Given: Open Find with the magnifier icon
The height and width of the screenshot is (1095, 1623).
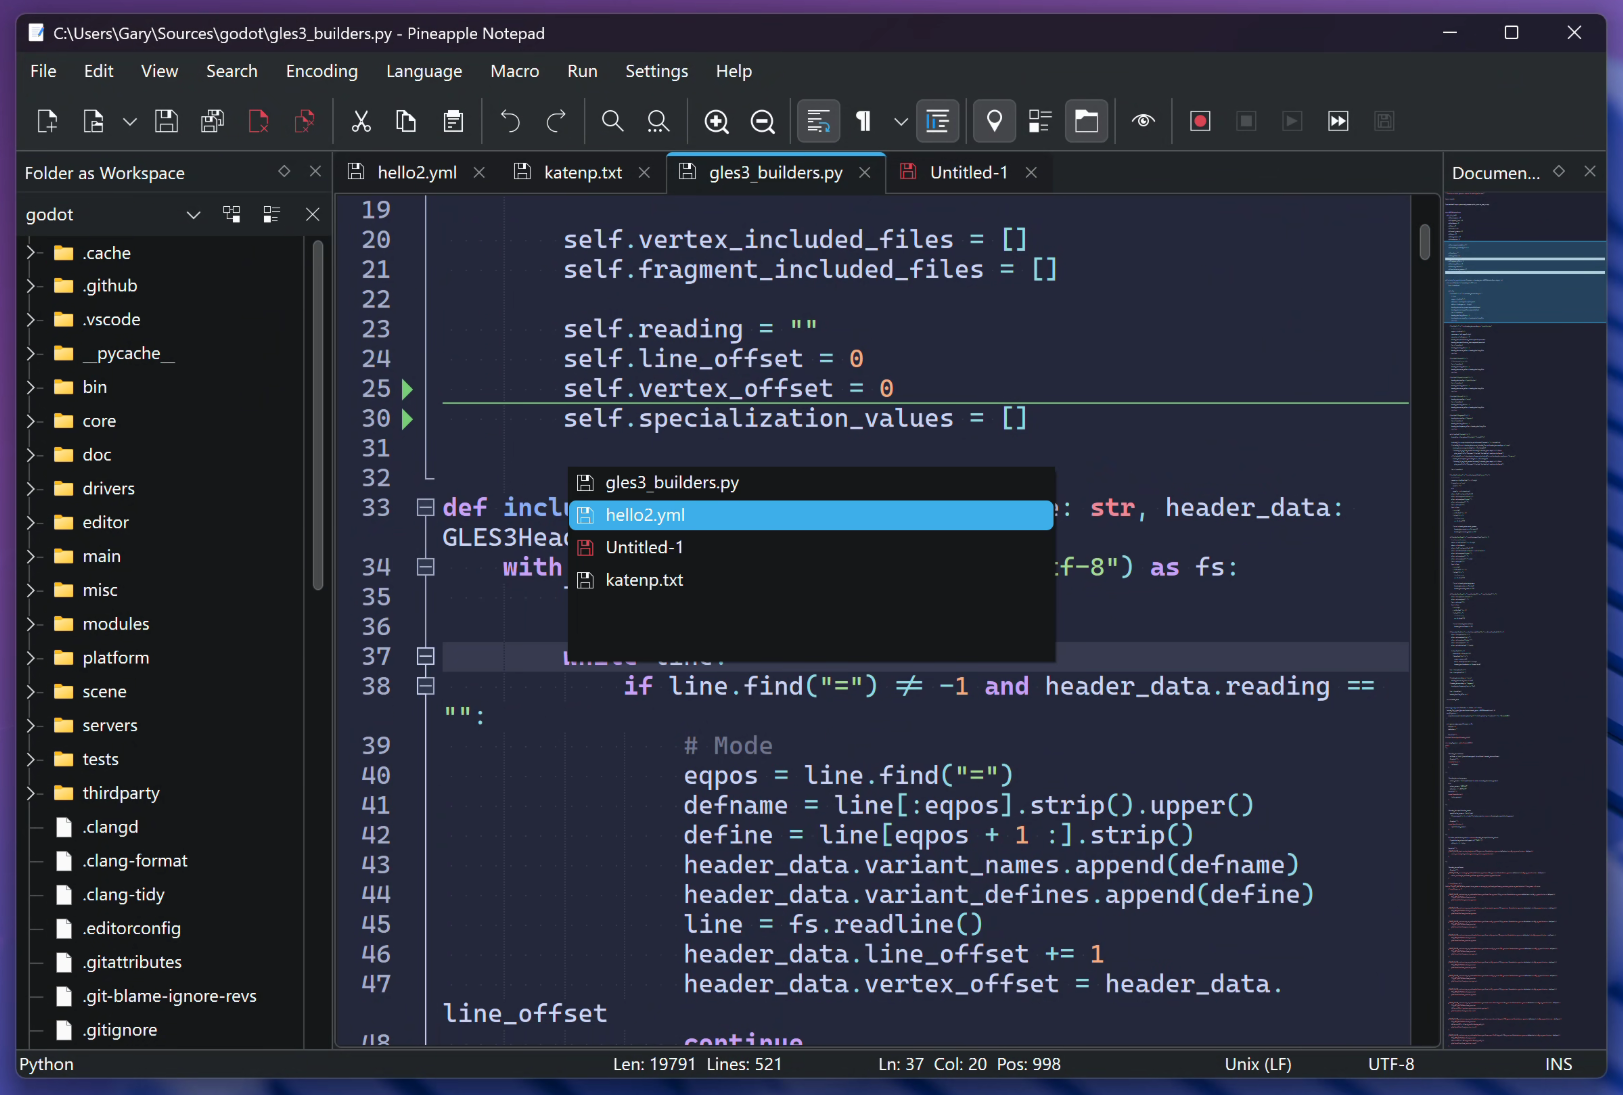Looking at the screenshot, I should point(612,121).
